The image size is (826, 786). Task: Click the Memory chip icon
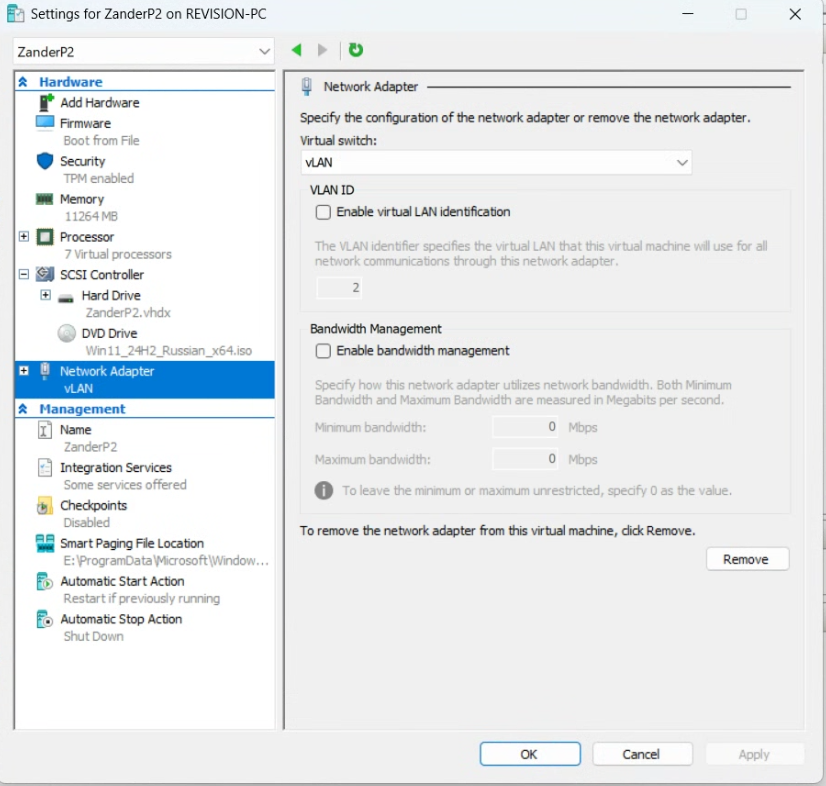(x=44, y=199)
